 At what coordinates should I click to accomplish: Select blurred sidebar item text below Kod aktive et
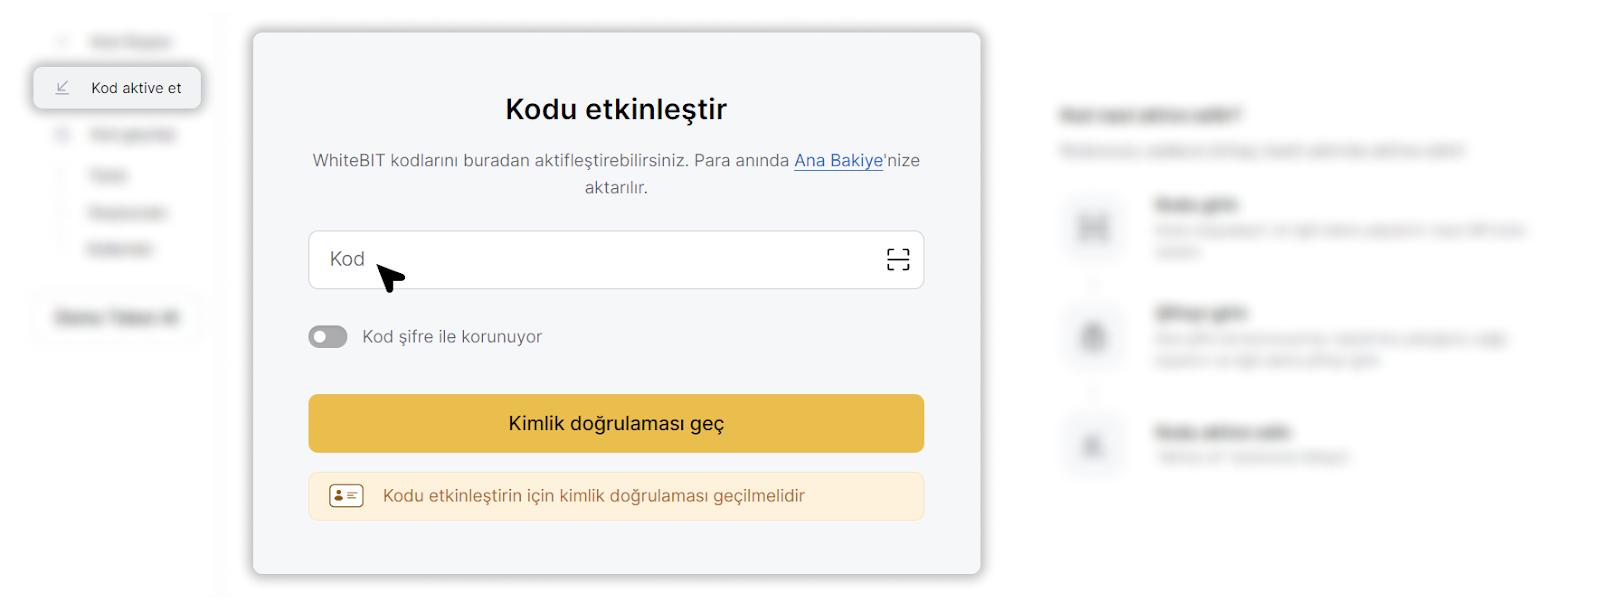coord(132,135)
